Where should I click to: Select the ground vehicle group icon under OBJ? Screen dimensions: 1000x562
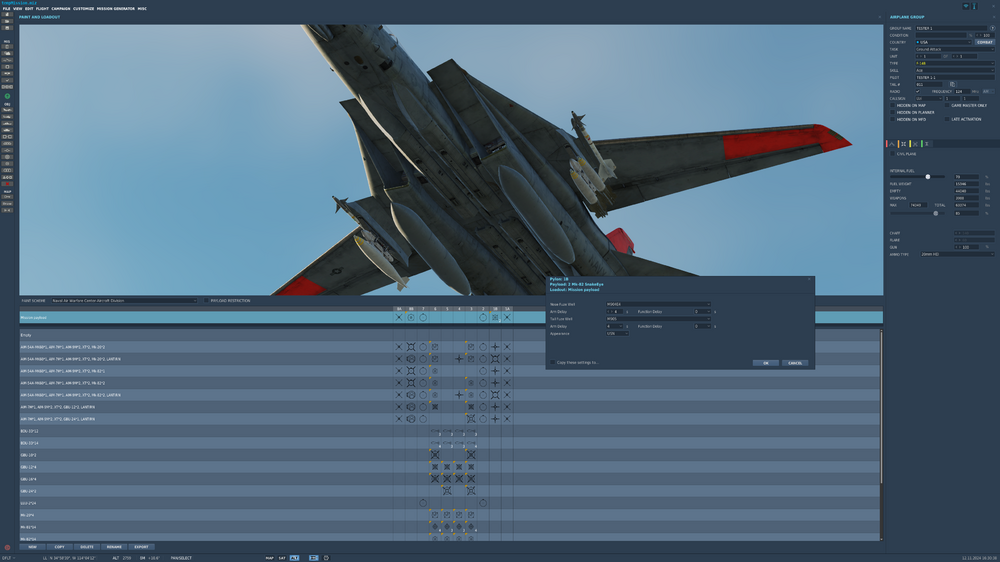click(8, 129)
